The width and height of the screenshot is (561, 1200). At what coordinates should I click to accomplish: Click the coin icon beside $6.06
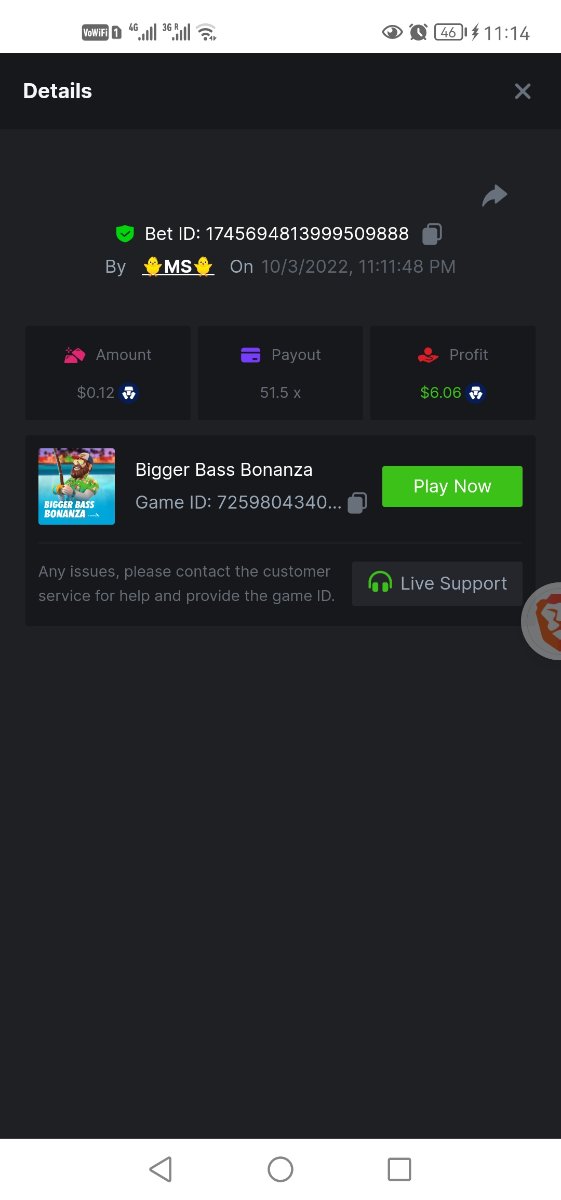pyautogui.click(x=476, y=393)
